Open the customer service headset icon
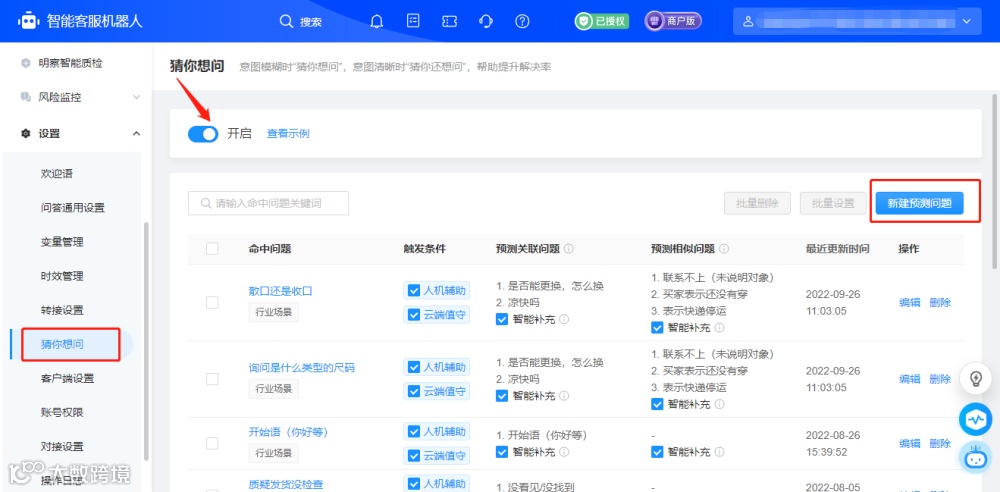Screen dimensions: 1000x492 (x=486, y=21)
